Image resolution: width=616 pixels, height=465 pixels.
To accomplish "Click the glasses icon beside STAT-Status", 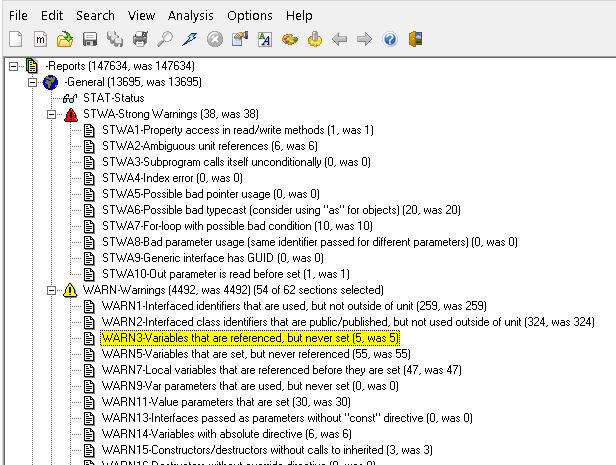I will click(x=70, y=98).
